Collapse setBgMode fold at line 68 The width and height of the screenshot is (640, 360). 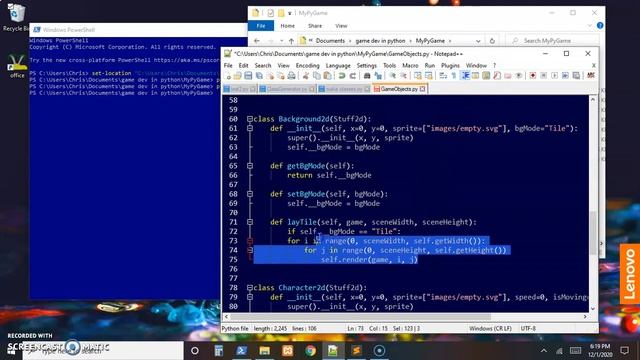tap(250, 194)
